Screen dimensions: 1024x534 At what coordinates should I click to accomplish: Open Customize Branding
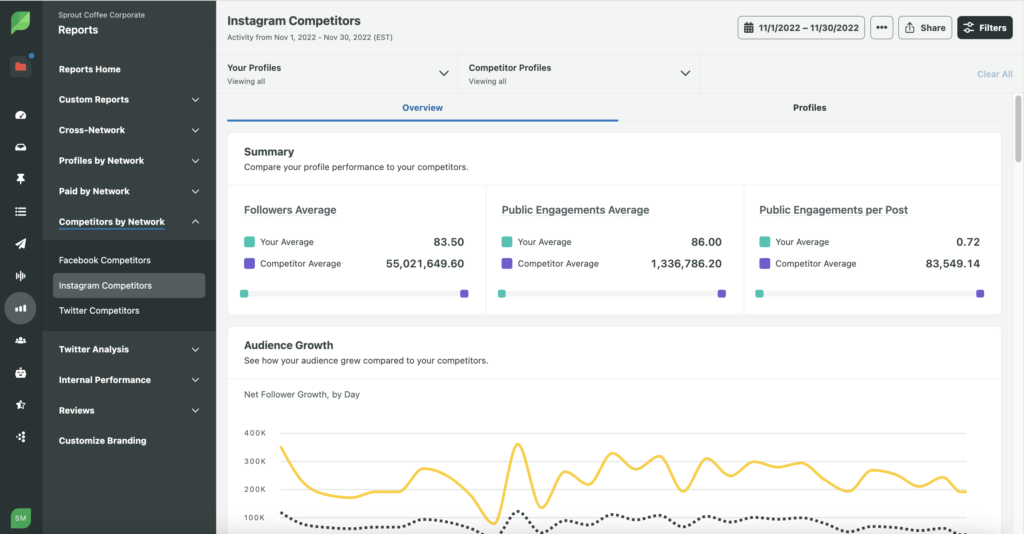tap(103, 441)
